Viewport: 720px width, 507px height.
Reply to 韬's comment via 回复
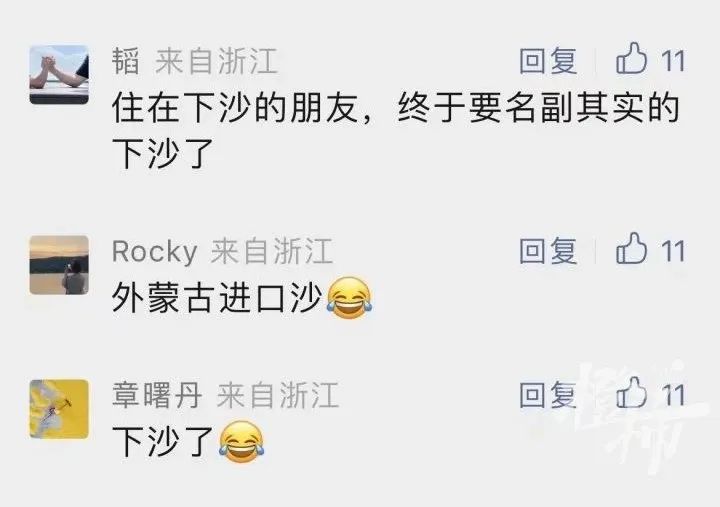click(x=548, y=61)
